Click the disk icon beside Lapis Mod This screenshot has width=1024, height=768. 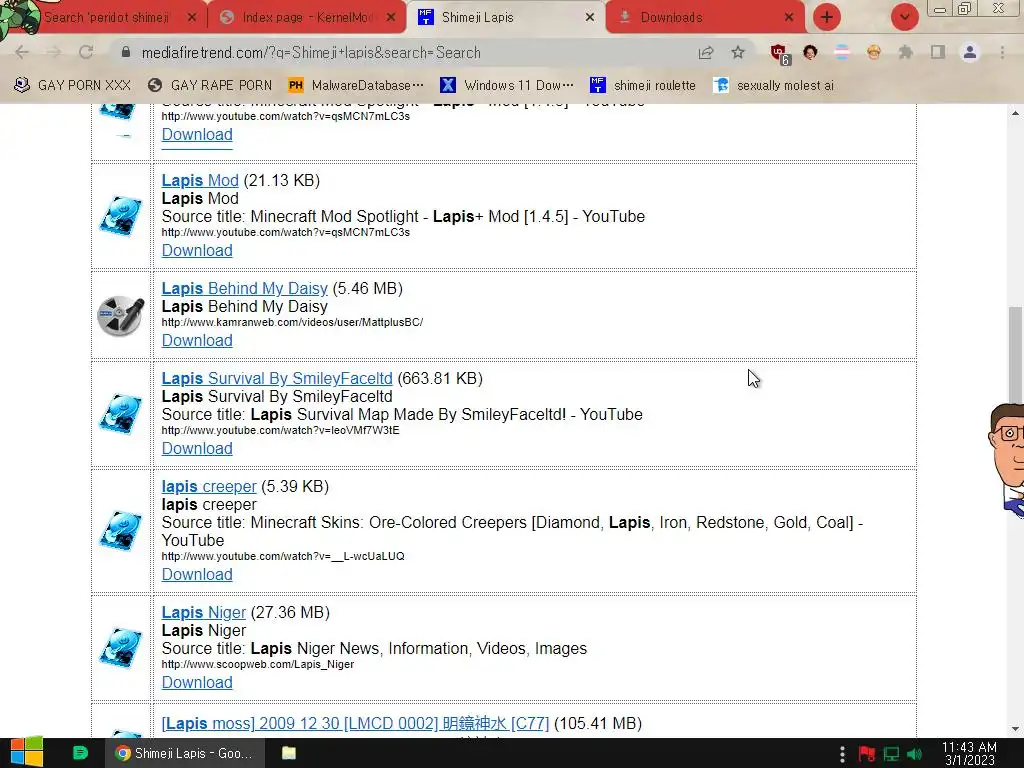click(x=121, y=216)
